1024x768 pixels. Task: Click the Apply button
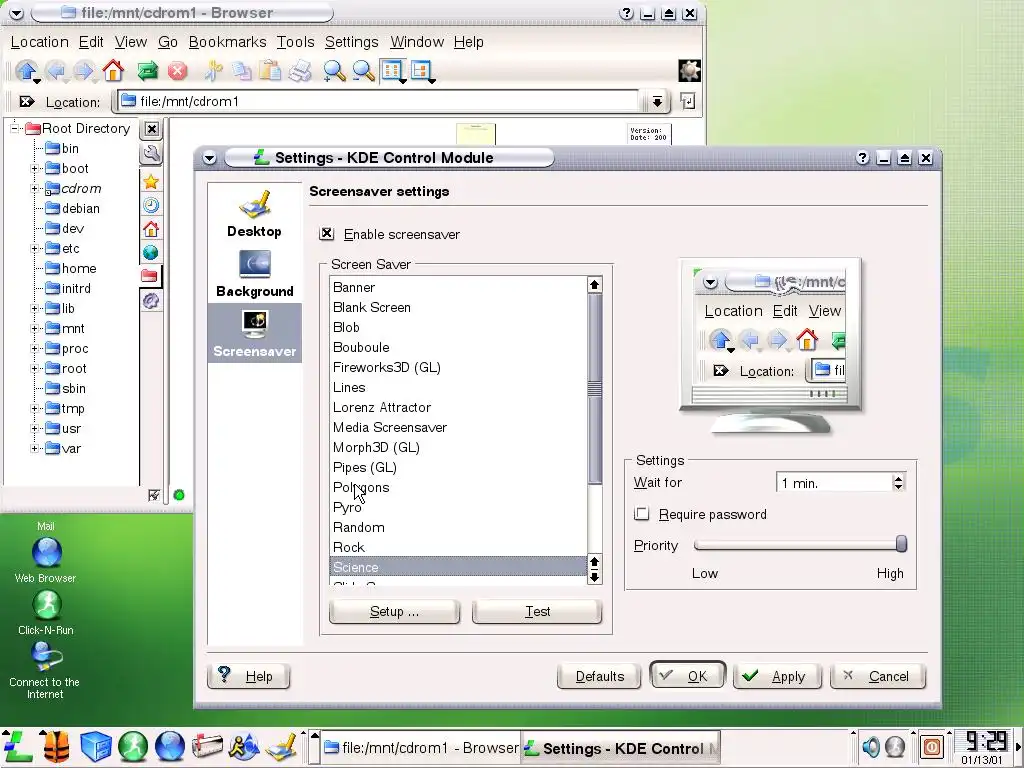pos(777,677)
